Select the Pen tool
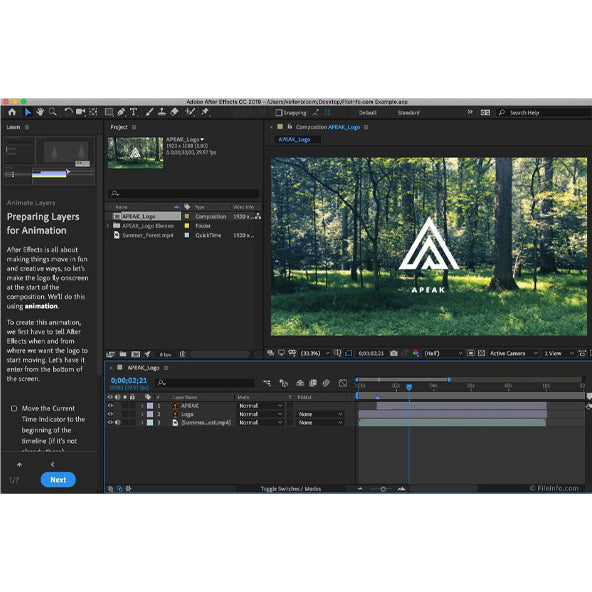 (x=121, y=112)
